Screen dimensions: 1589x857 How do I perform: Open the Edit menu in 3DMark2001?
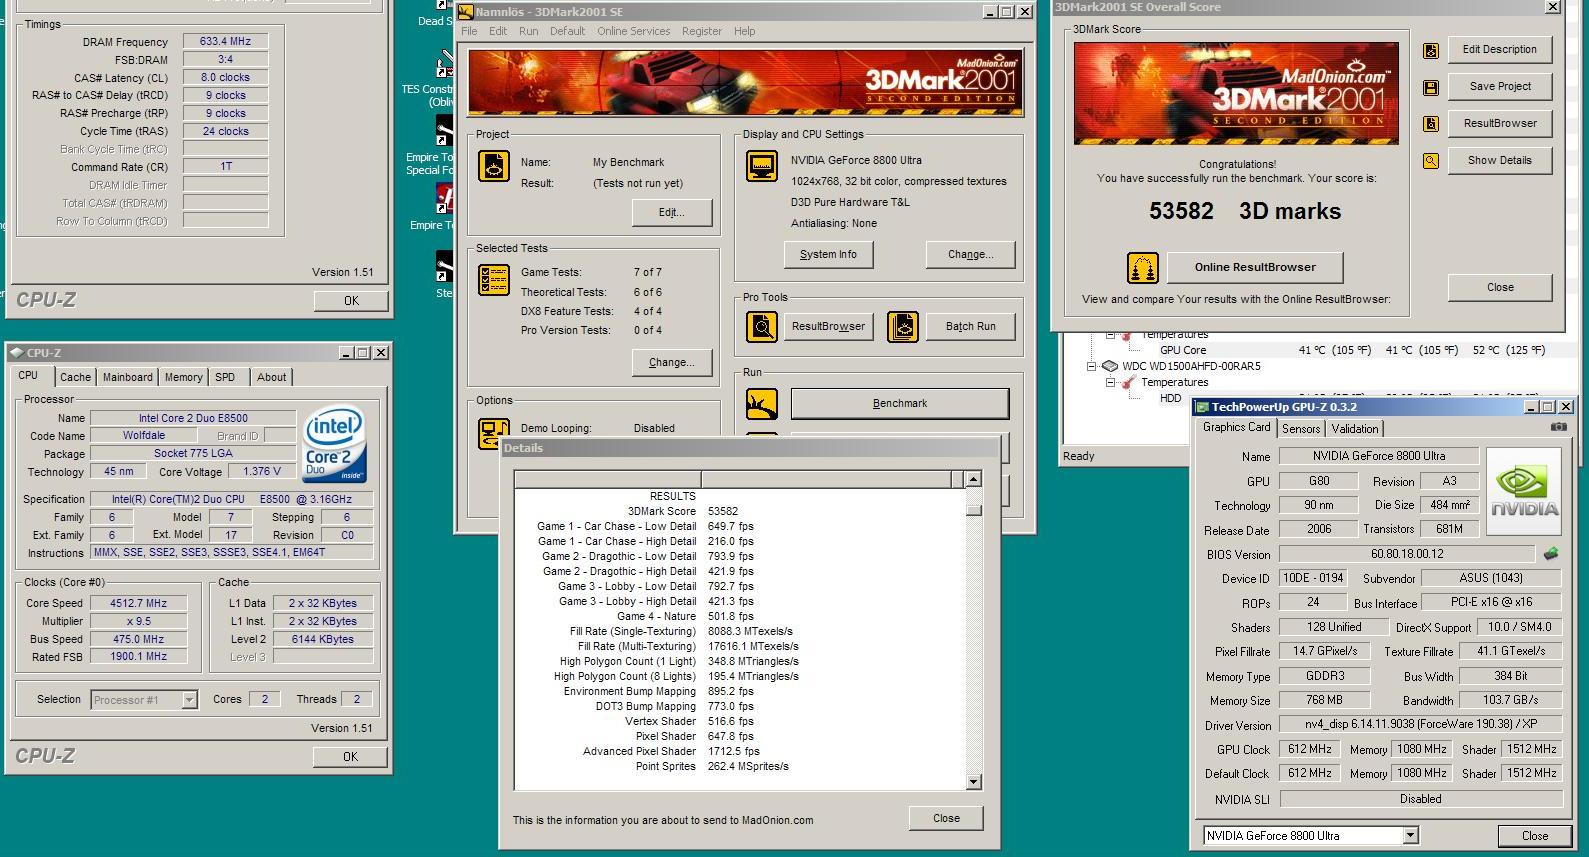pyautogui.click(x=498, y=31)
